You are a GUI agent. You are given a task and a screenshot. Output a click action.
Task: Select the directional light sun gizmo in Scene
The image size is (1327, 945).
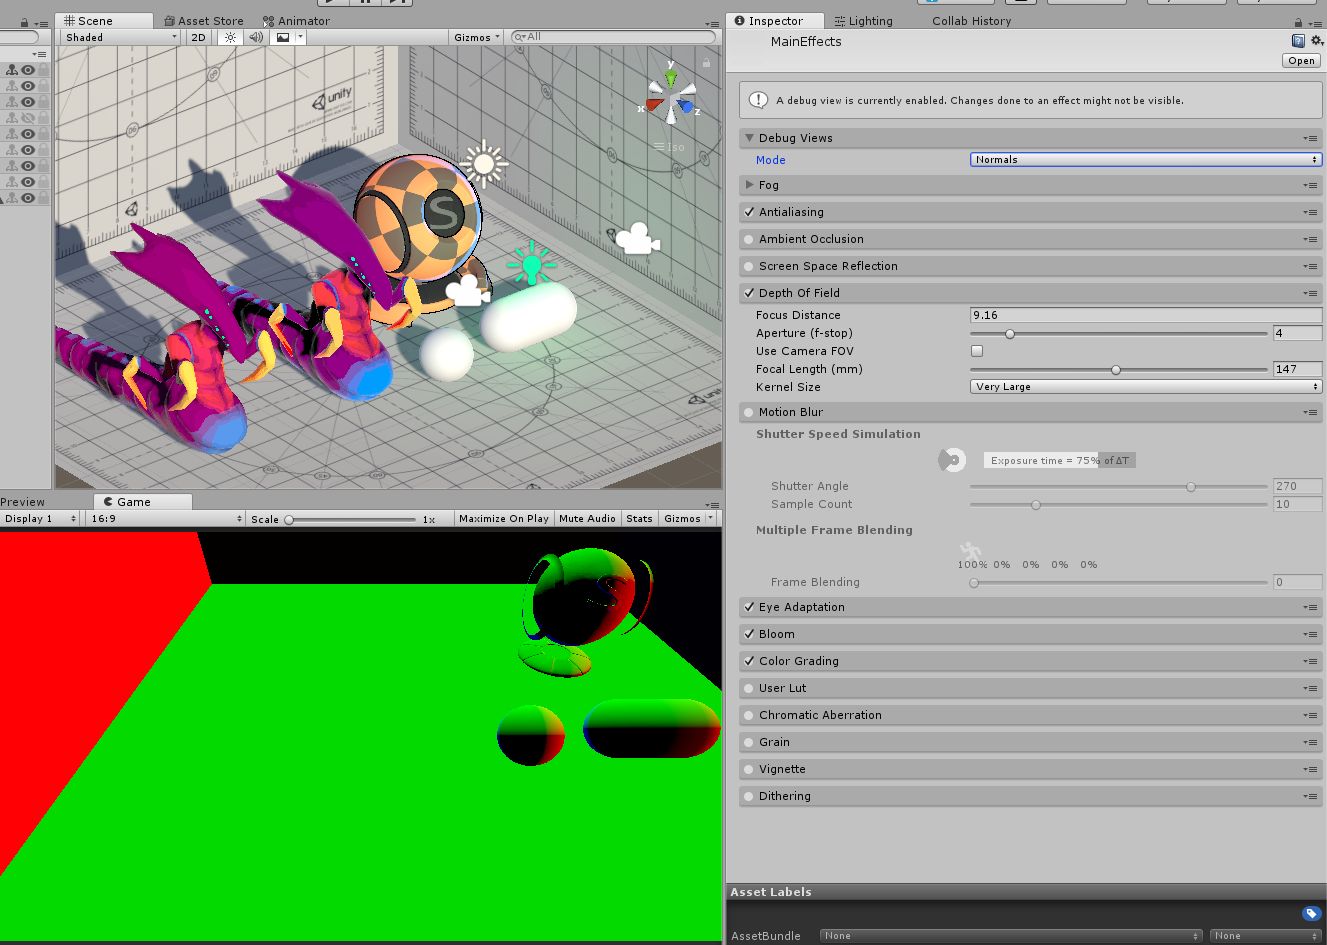click(x=485, y=164)
